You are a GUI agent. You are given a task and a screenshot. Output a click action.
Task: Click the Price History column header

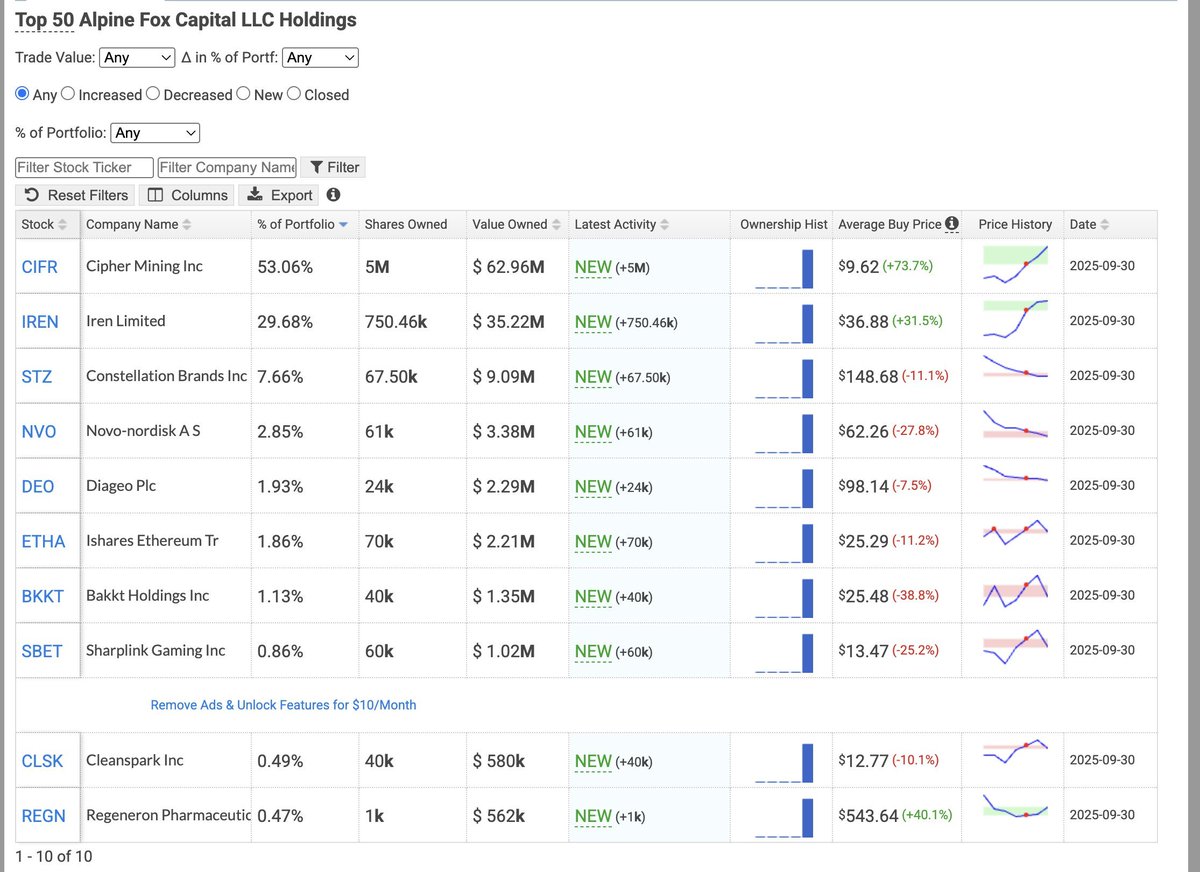[x=1015, y=224]
